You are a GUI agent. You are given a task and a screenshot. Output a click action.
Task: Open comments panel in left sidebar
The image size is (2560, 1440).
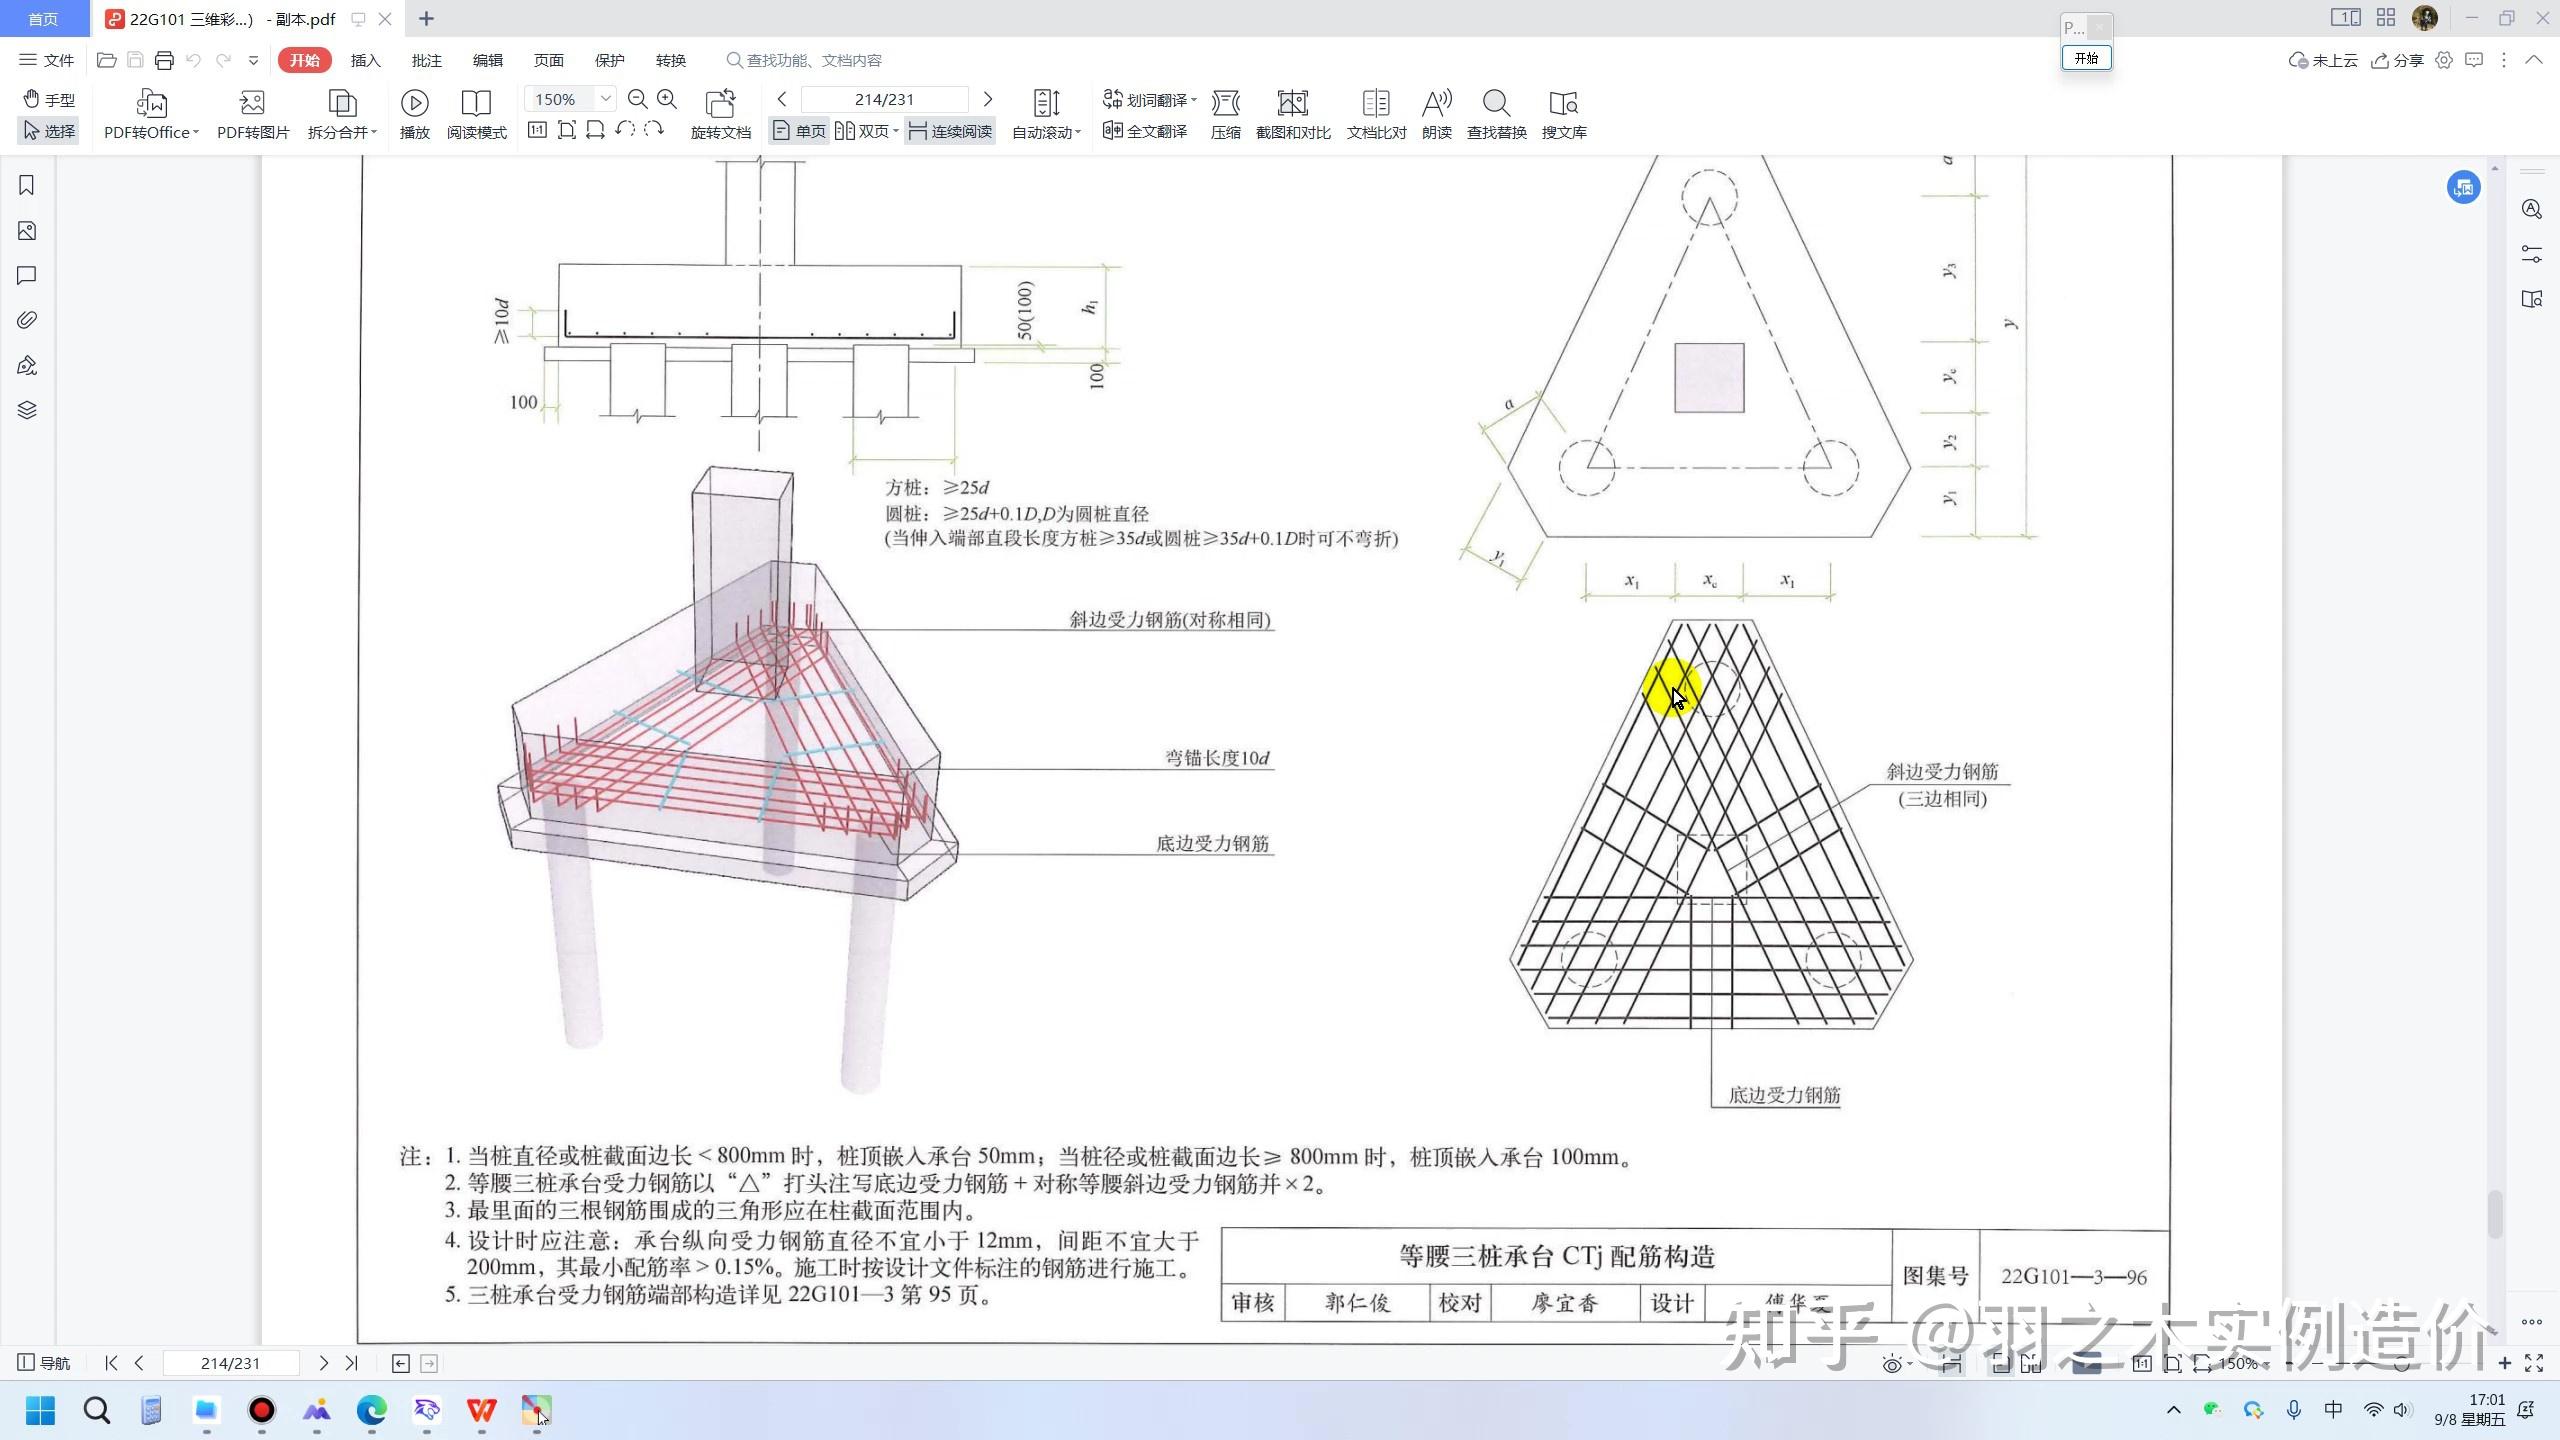[27, 275]
